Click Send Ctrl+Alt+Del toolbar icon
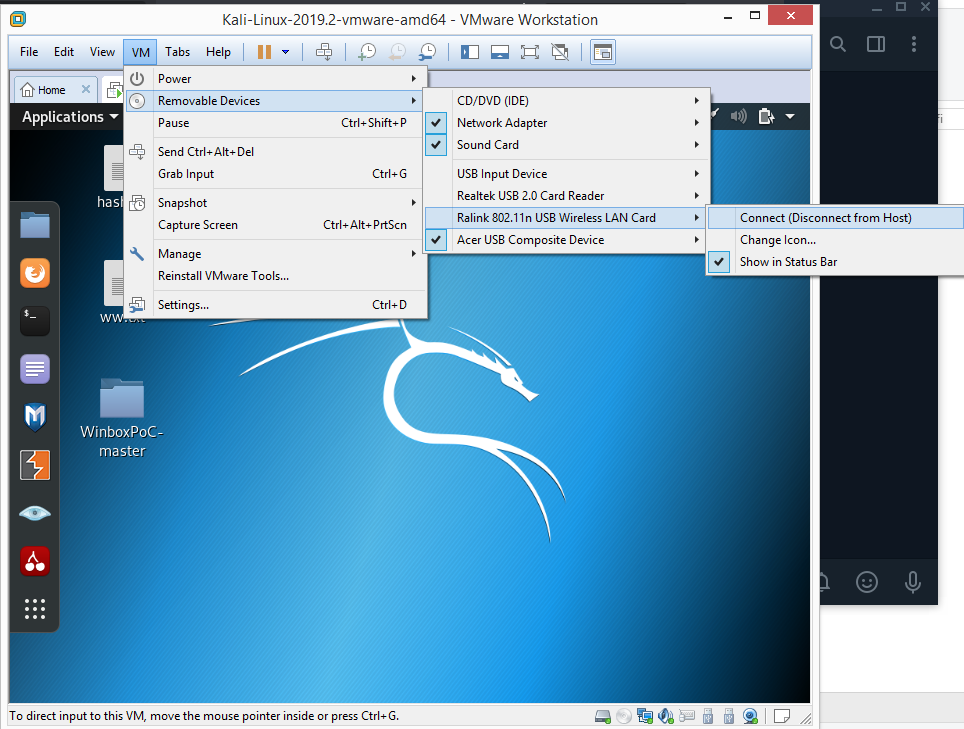 [324, 52]
